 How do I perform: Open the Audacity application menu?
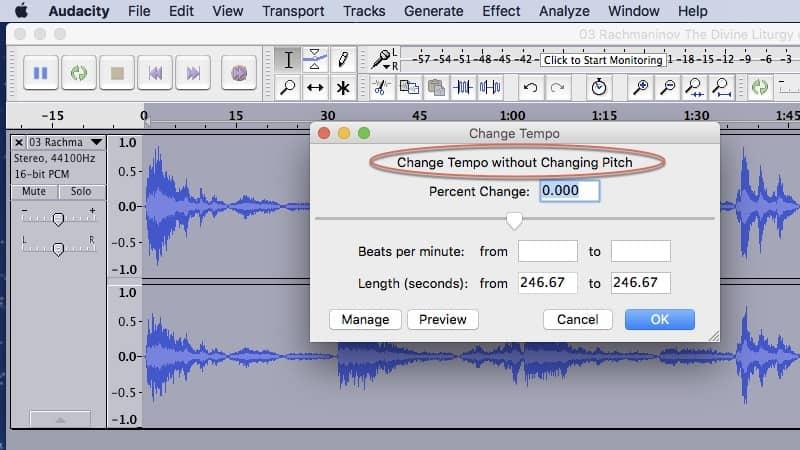79,11
